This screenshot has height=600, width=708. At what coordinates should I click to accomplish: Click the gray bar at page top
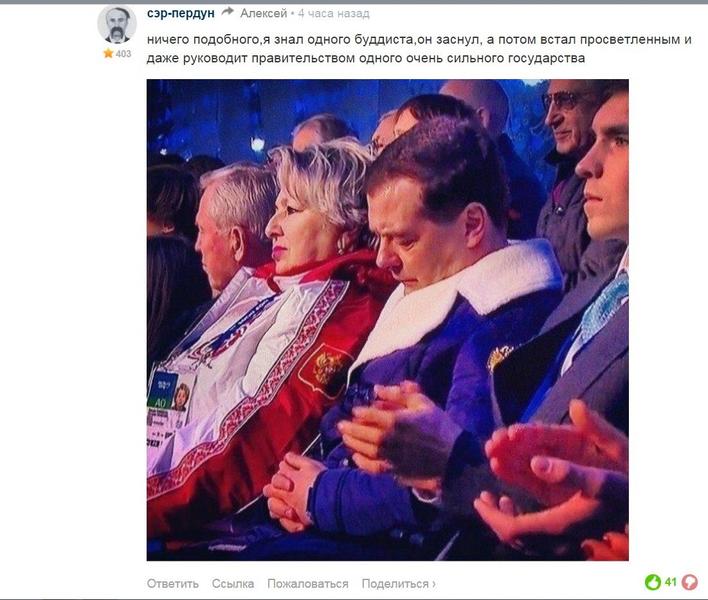pos(354,2)
